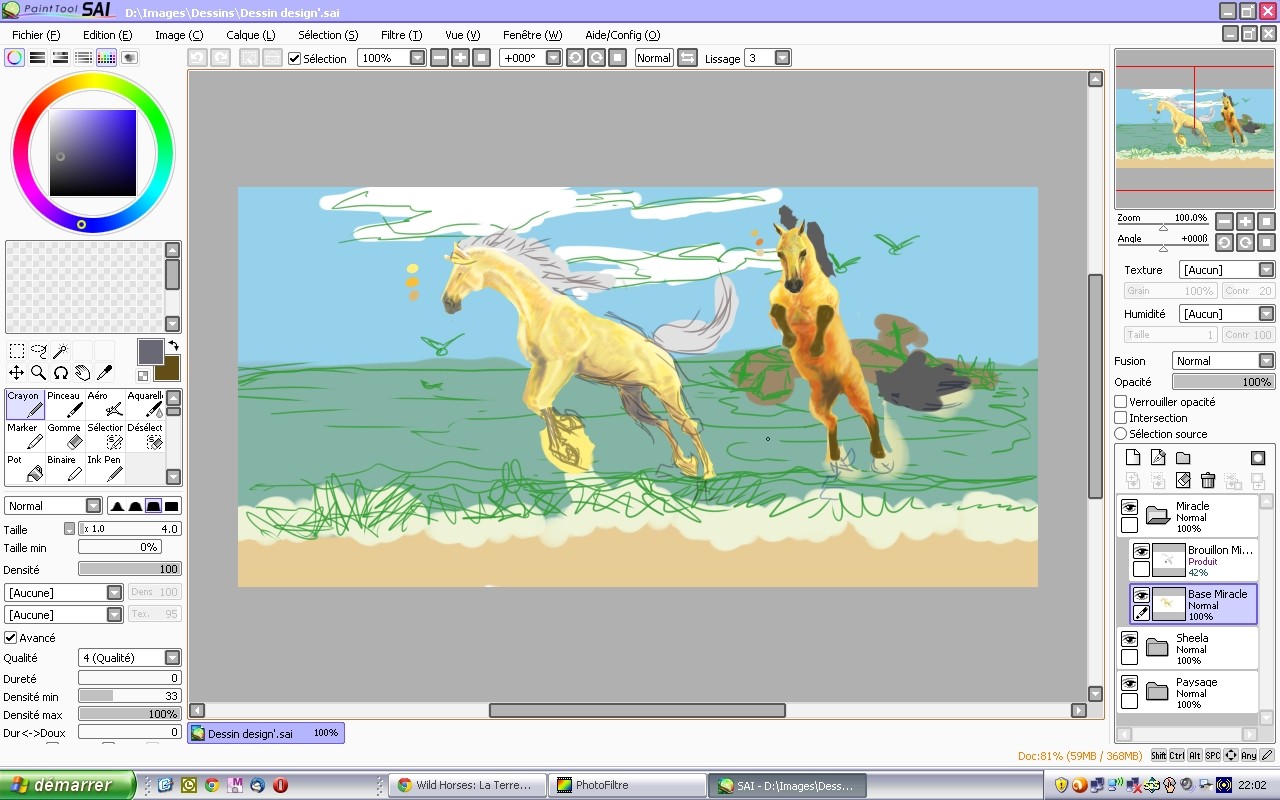This screenshot has width=1280, height=800.
Task: Flip the canvas view horizontally
Action: (687, 58)
